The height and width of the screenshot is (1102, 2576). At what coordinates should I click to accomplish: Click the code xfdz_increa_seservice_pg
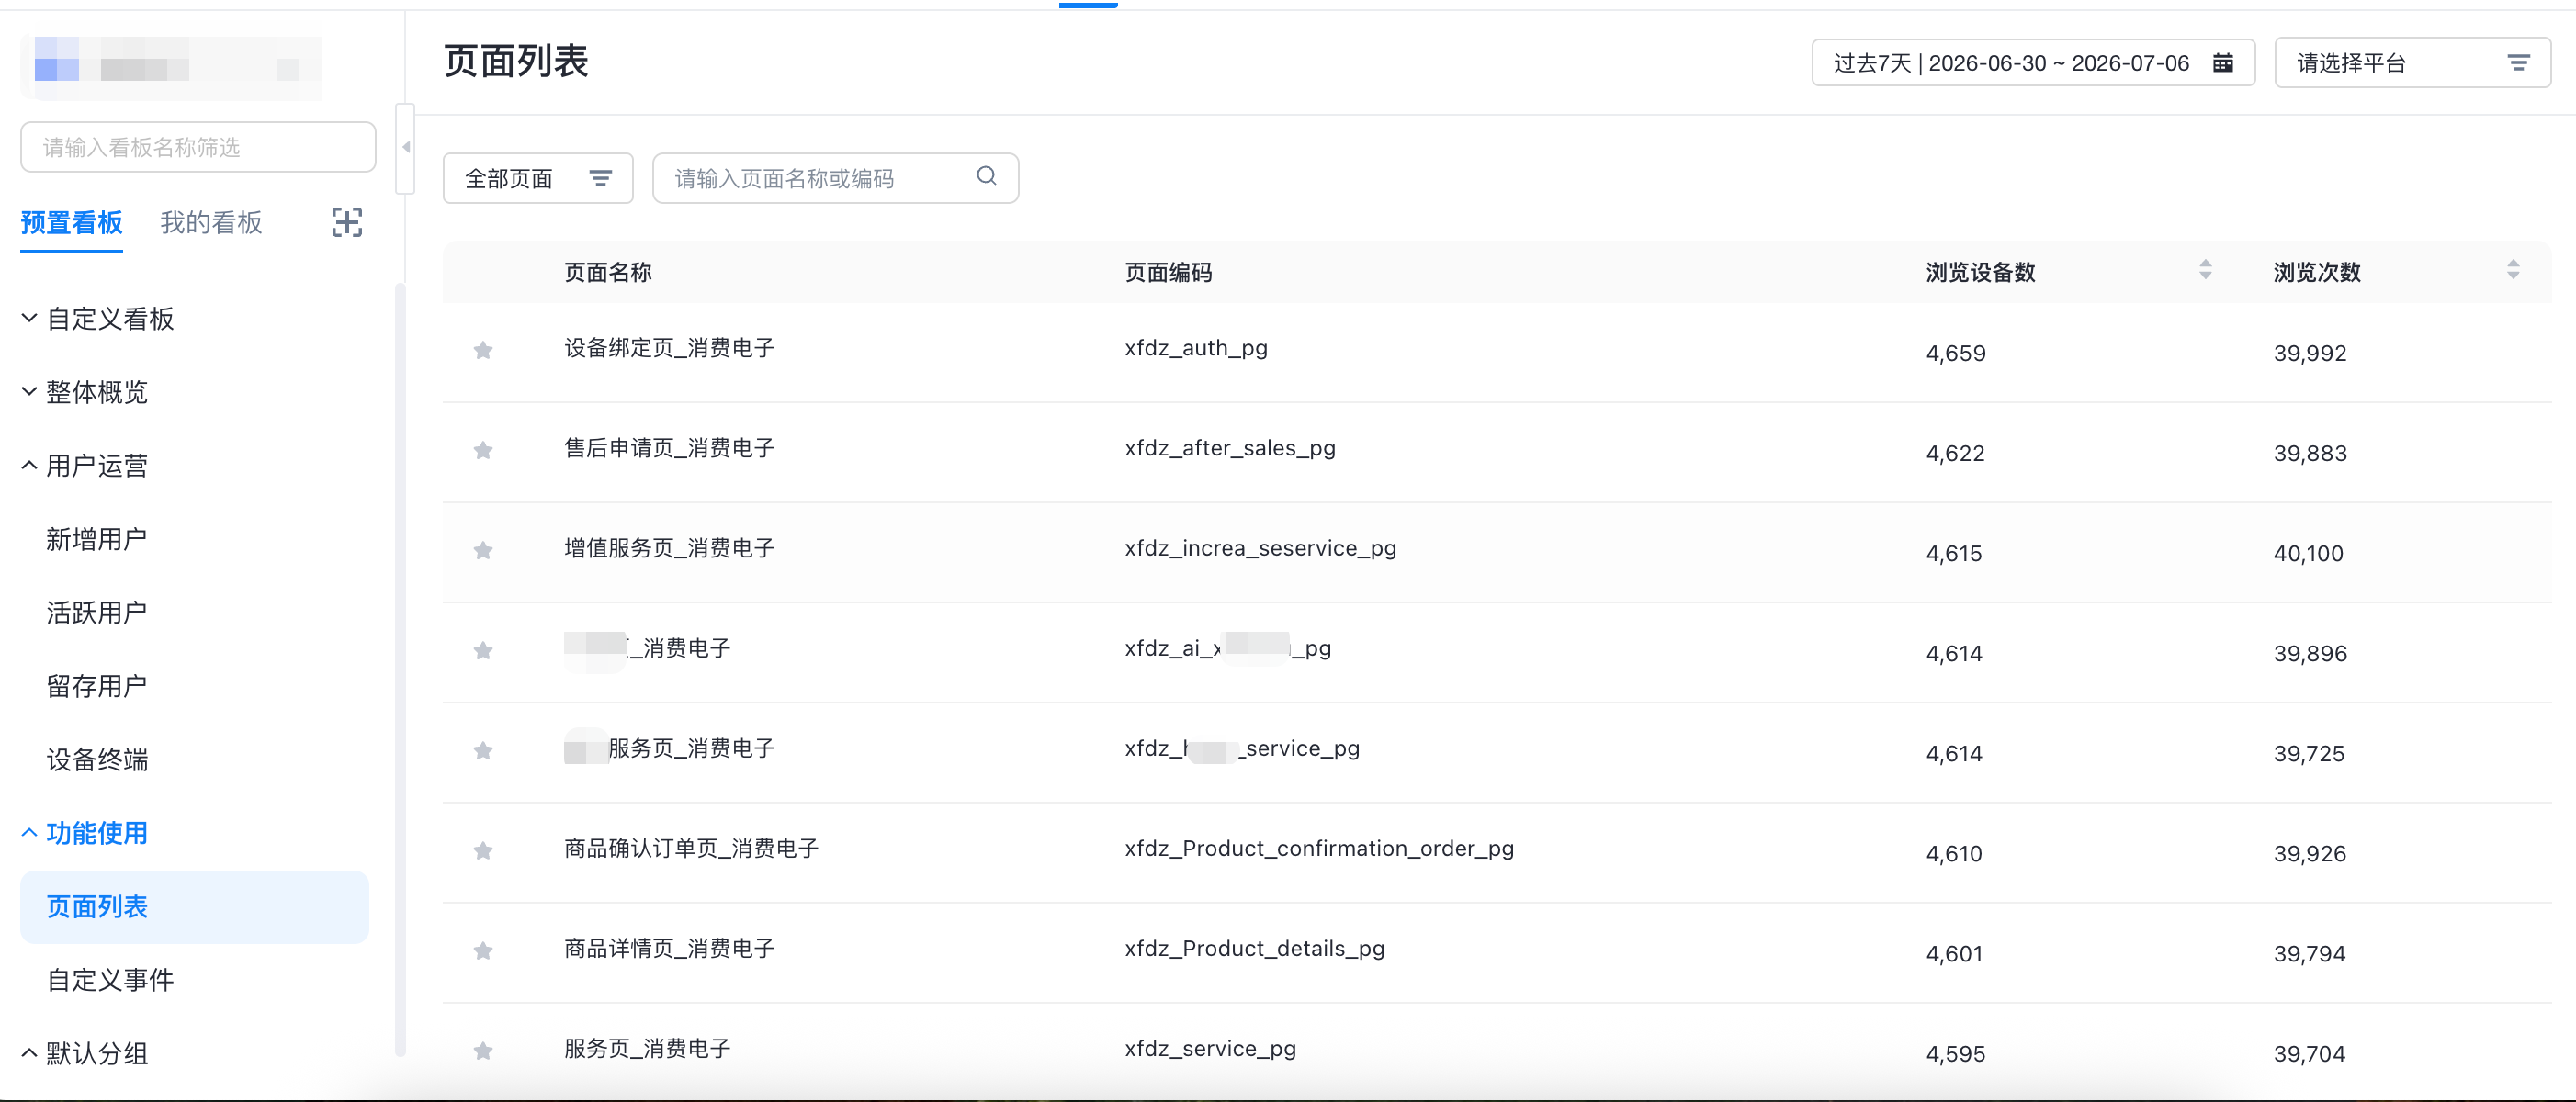pyautogui.click(x=1260, y=548)
